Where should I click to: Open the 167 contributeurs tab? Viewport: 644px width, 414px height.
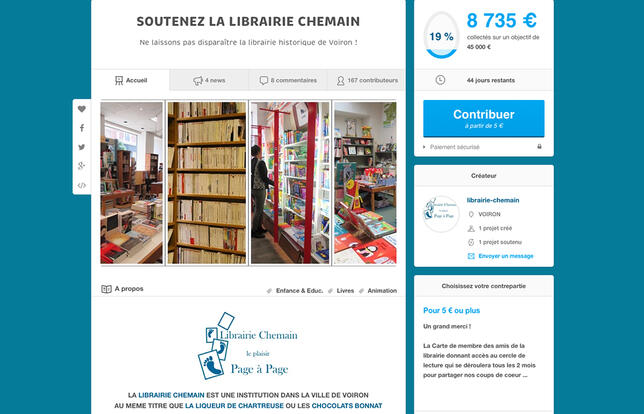coord(366,80)
